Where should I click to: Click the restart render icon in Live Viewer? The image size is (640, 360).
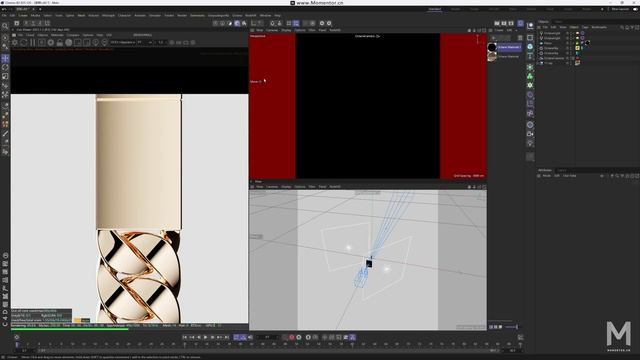click(24, 42)
